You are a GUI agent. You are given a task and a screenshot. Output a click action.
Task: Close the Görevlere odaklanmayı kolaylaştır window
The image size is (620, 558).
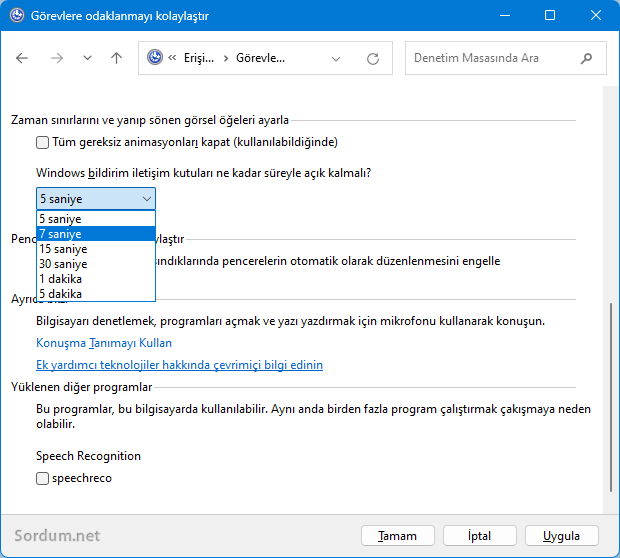click(595, 15)
